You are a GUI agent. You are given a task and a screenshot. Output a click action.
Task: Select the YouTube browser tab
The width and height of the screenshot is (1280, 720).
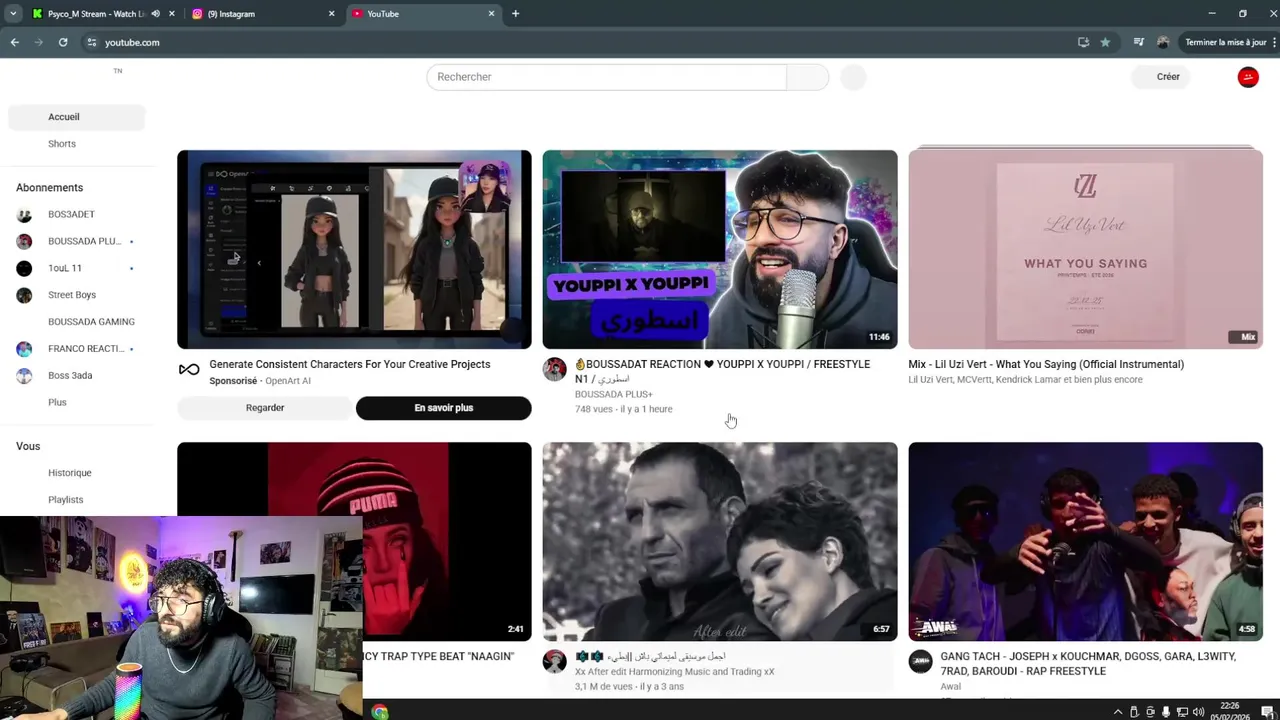pyautogui.click(x=423, y=14)
